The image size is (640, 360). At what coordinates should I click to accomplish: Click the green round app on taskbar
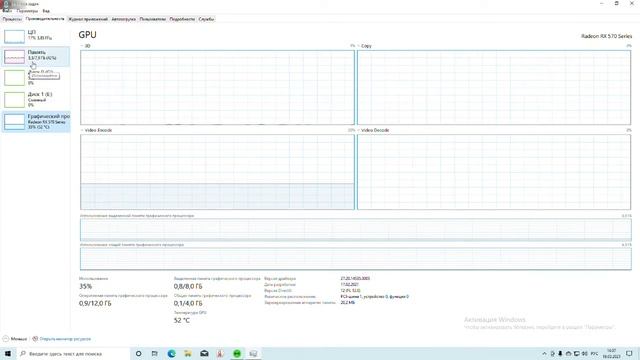[237, 353]
